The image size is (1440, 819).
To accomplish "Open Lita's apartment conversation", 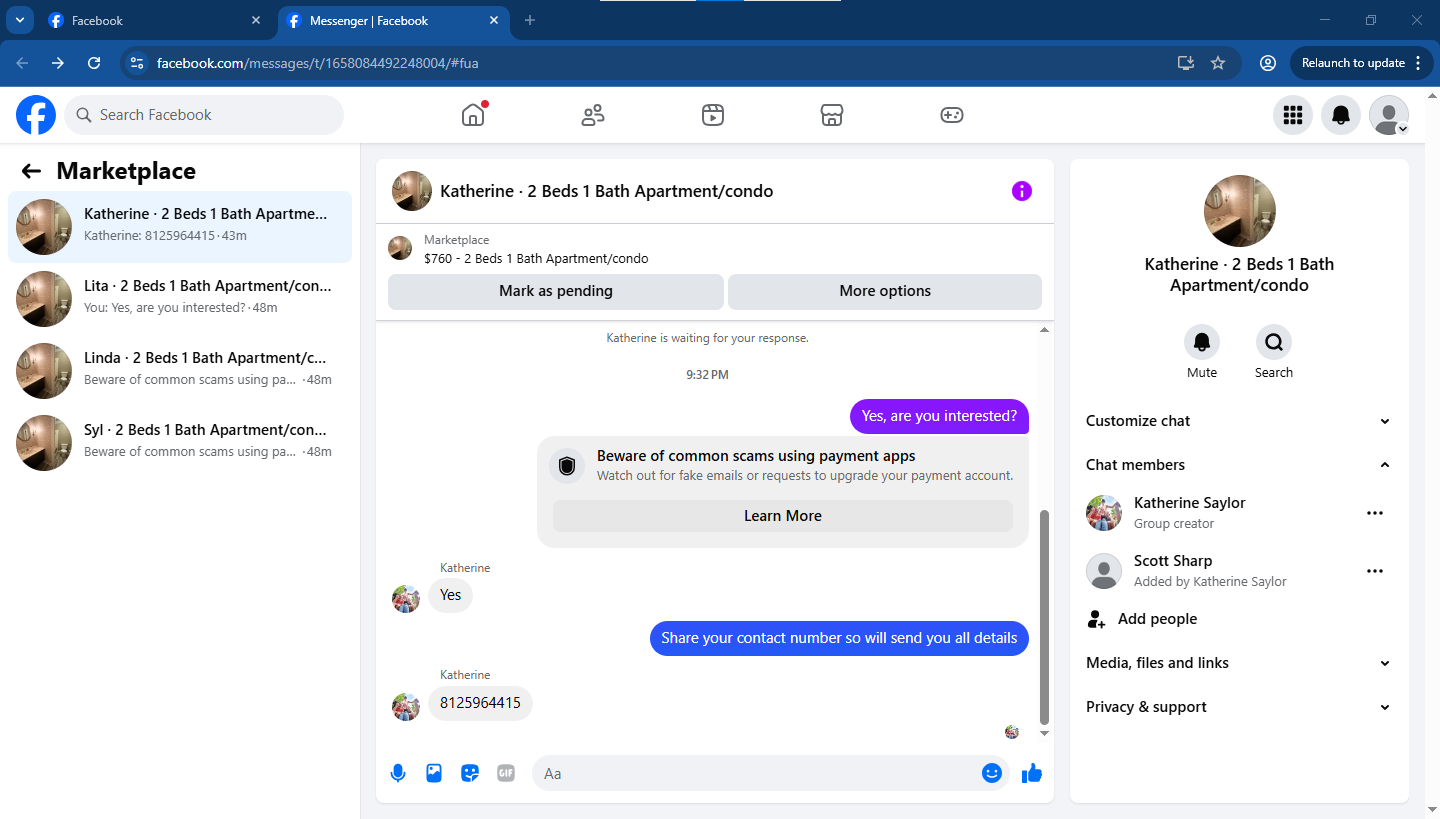I will click(180, 299).
